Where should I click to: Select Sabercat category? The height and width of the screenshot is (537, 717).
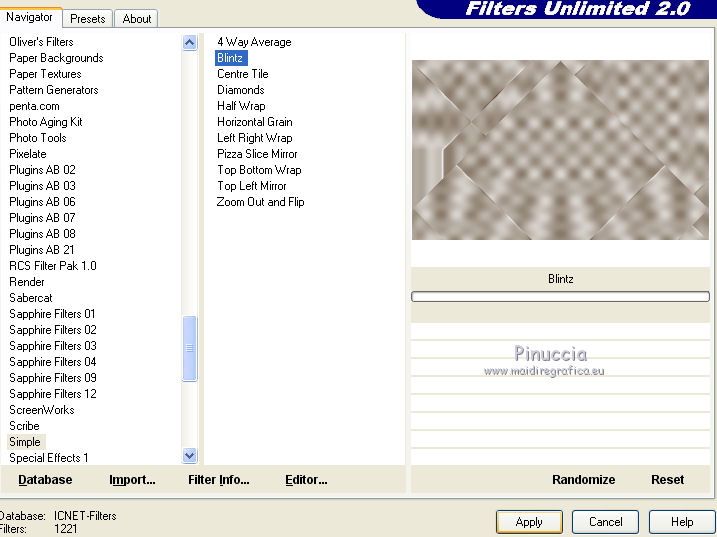(x=31, y=298)
